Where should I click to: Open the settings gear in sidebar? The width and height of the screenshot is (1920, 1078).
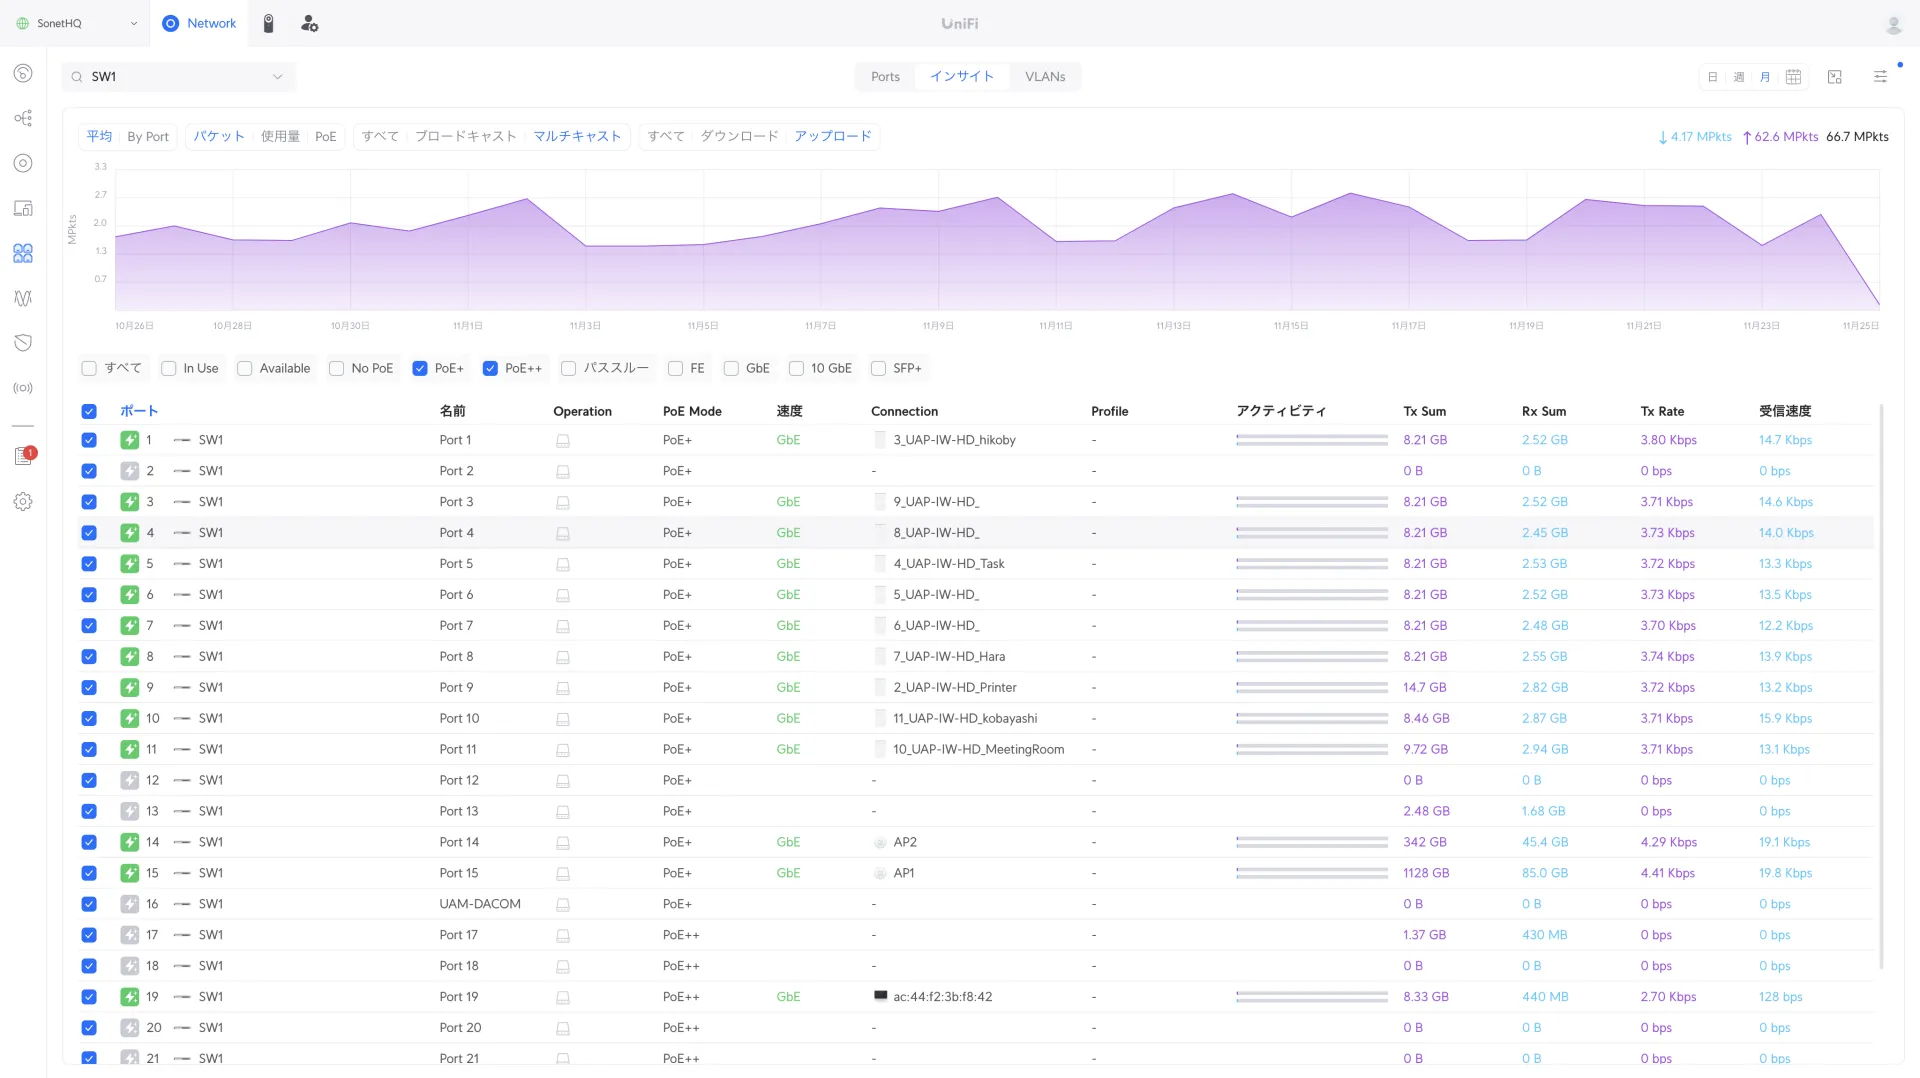click(x=23, y=501)
